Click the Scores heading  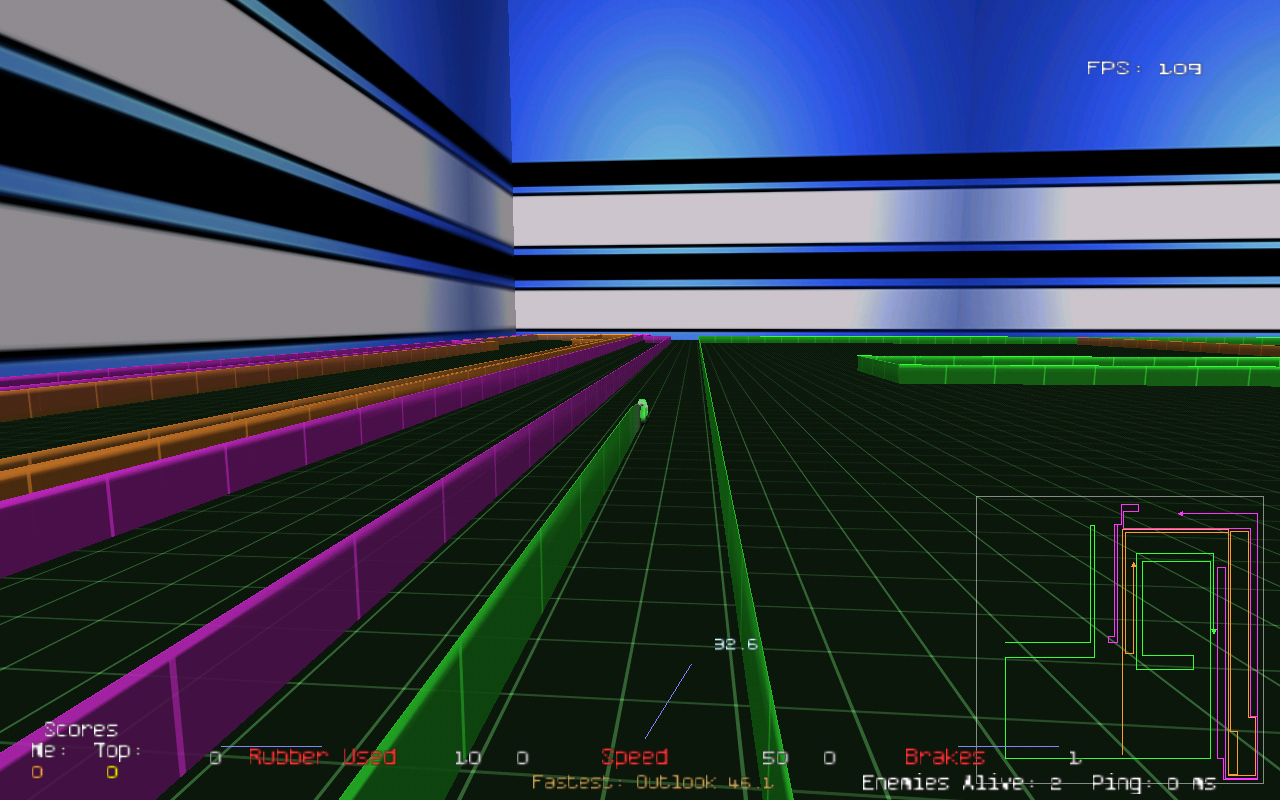80,730
